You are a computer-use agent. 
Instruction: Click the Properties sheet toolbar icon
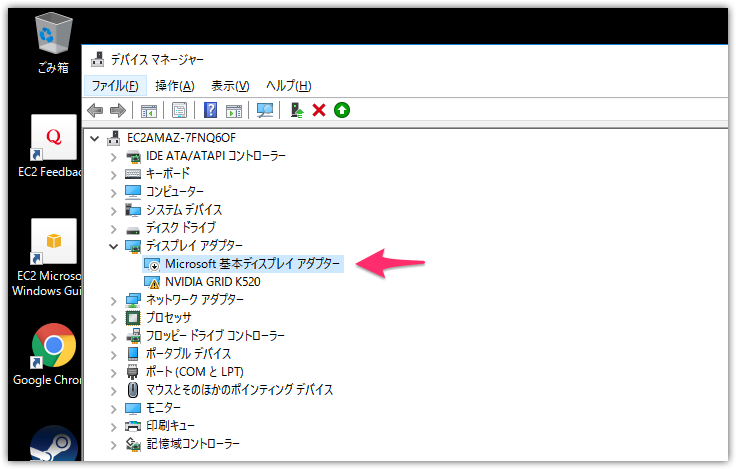coord(180,110)
